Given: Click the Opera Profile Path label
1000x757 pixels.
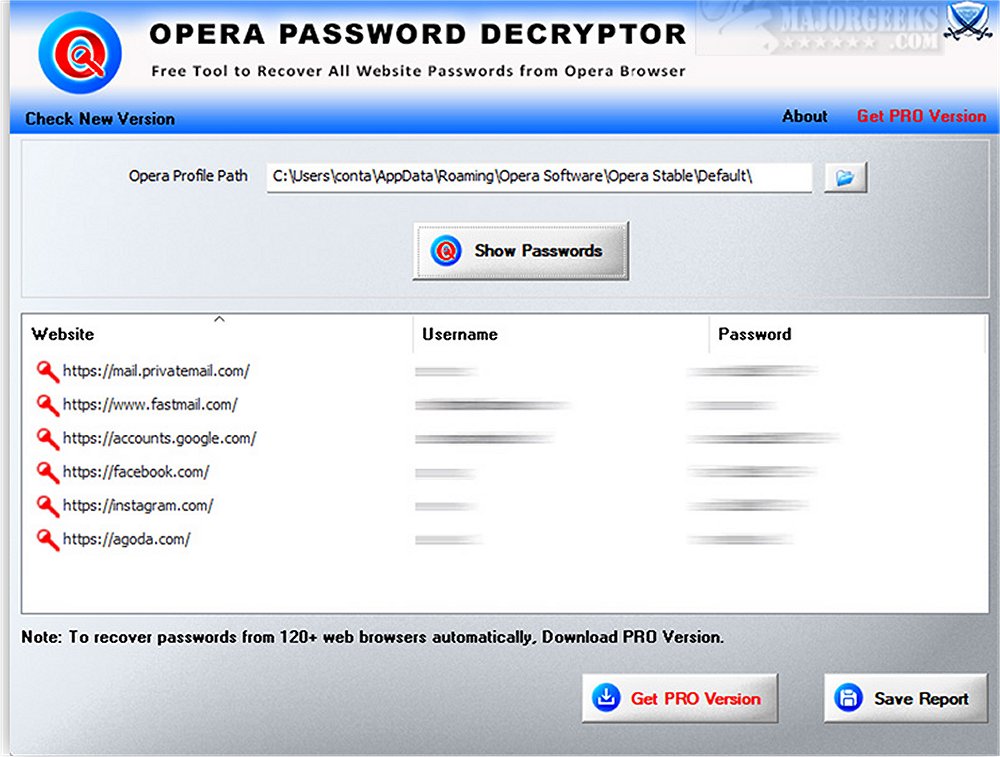Looking at the screenshot, I should pos(188,176).
